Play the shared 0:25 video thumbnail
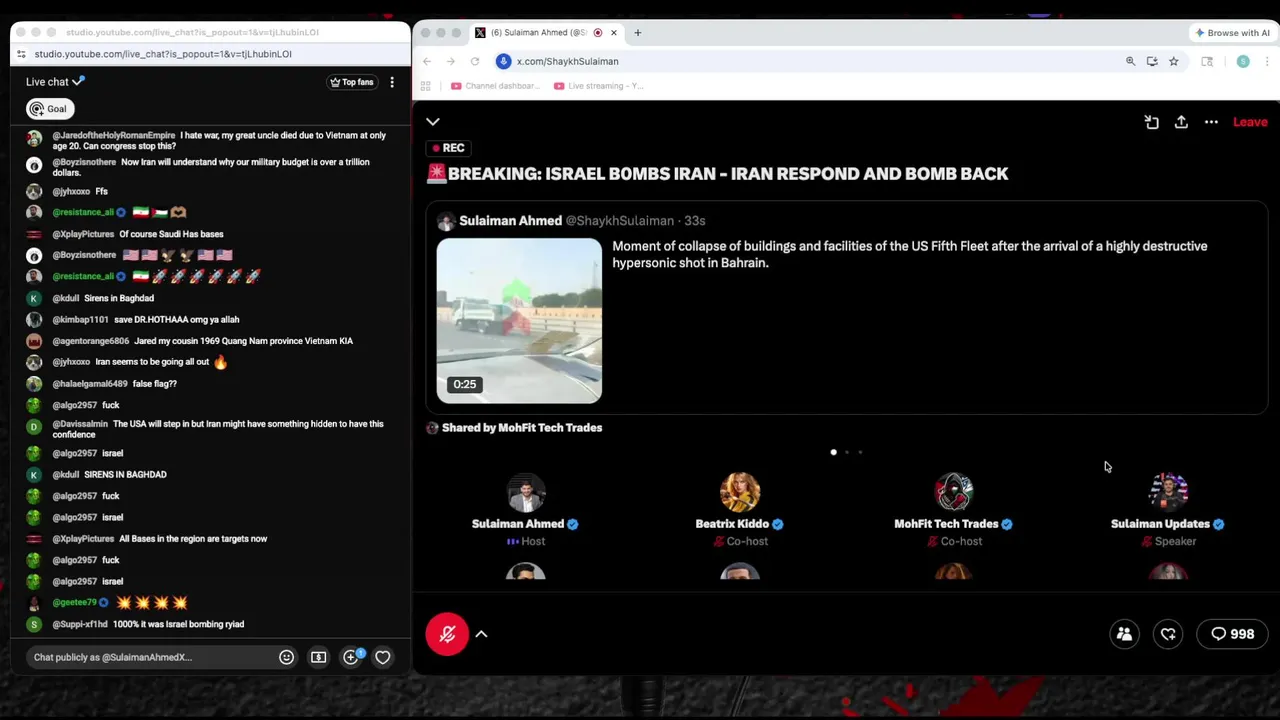Screen dimensions: 1280x720 point(519,320)
